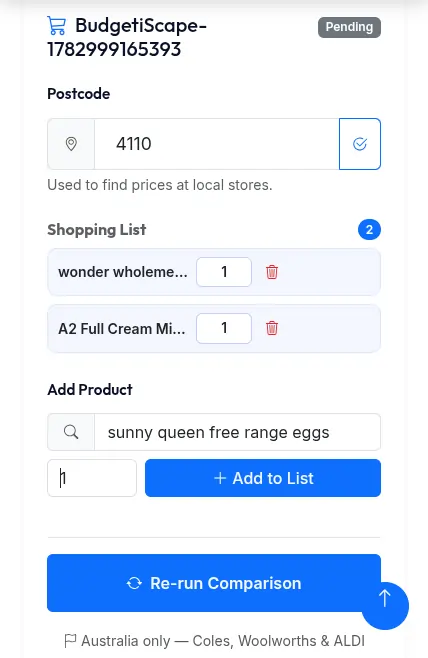This screenshot has width=428, height=658.
Task: Click the flag icon next to Australia only
Action: tap(70, 641)
